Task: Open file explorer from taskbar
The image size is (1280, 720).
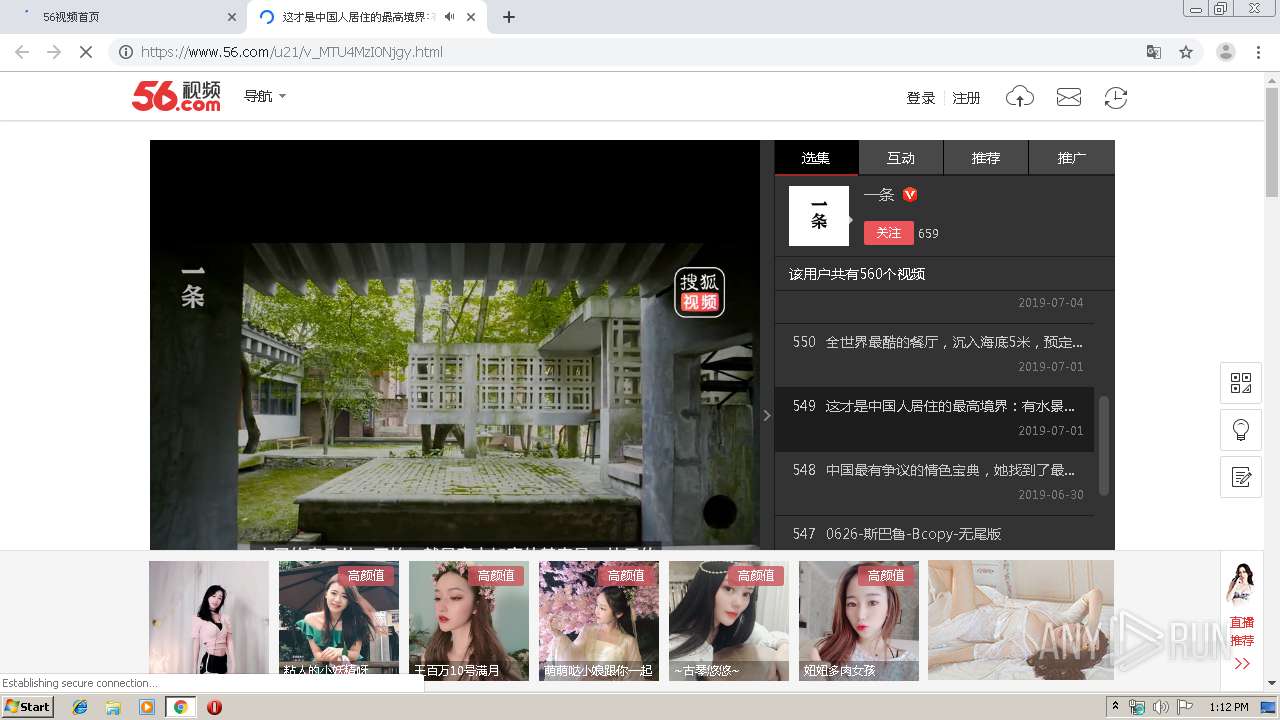Action: coord(113,707)
